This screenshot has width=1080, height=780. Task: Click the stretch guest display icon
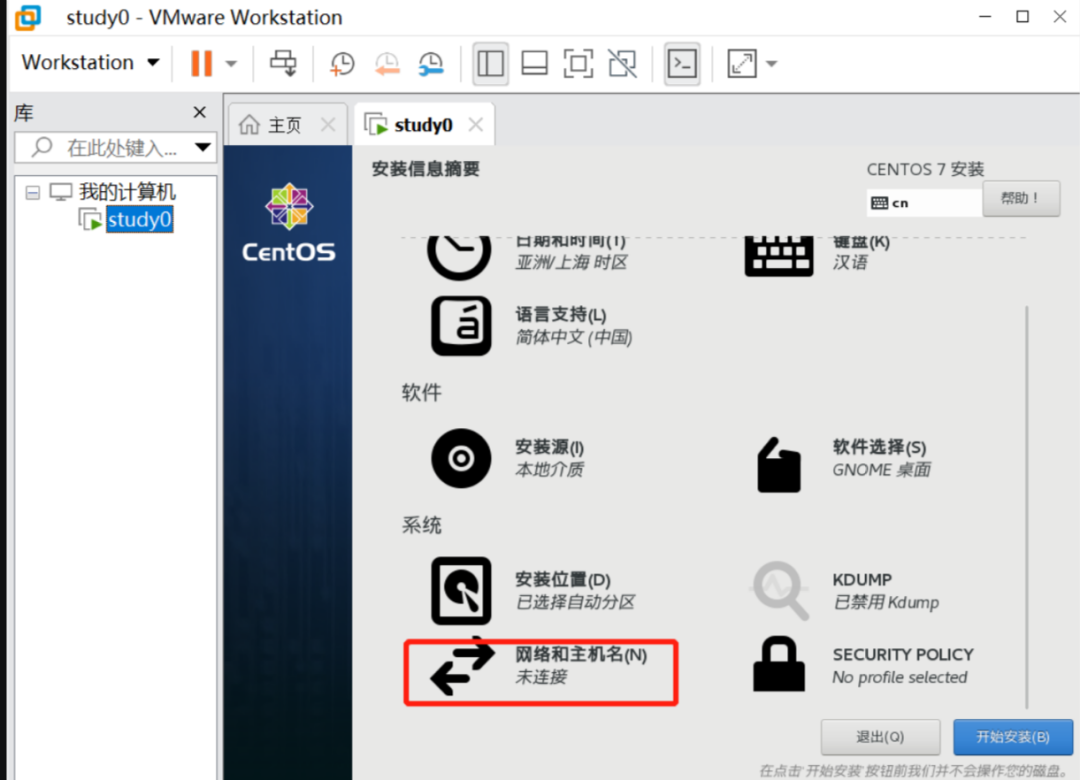coord(742,63)
